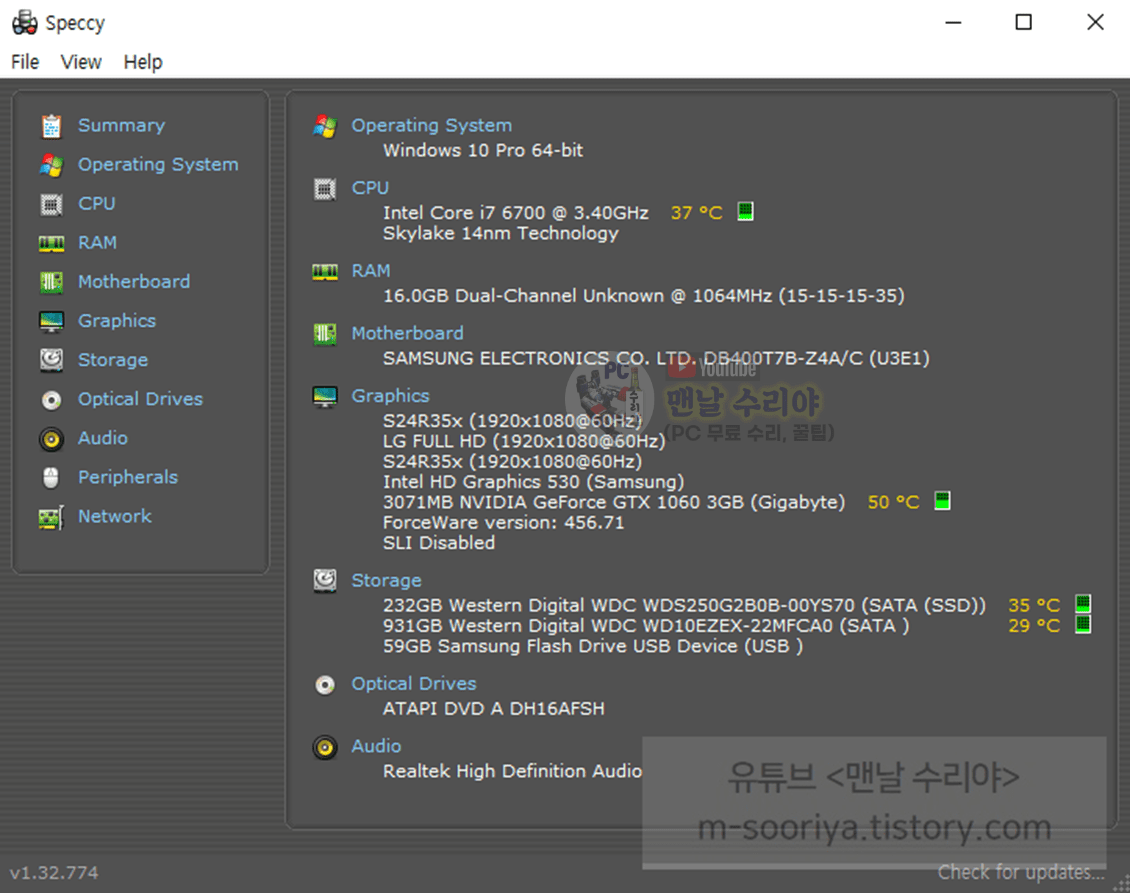Open Motherboard details from sidebar
The width and height of the screenshot is (1130, 893).
pos(134,281)
